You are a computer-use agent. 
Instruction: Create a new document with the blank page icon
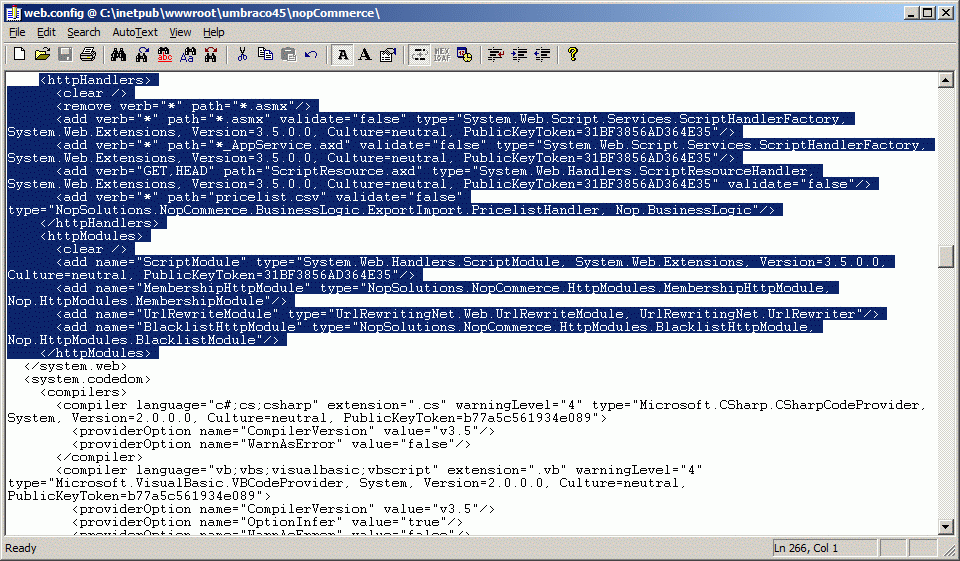point(19,55)
